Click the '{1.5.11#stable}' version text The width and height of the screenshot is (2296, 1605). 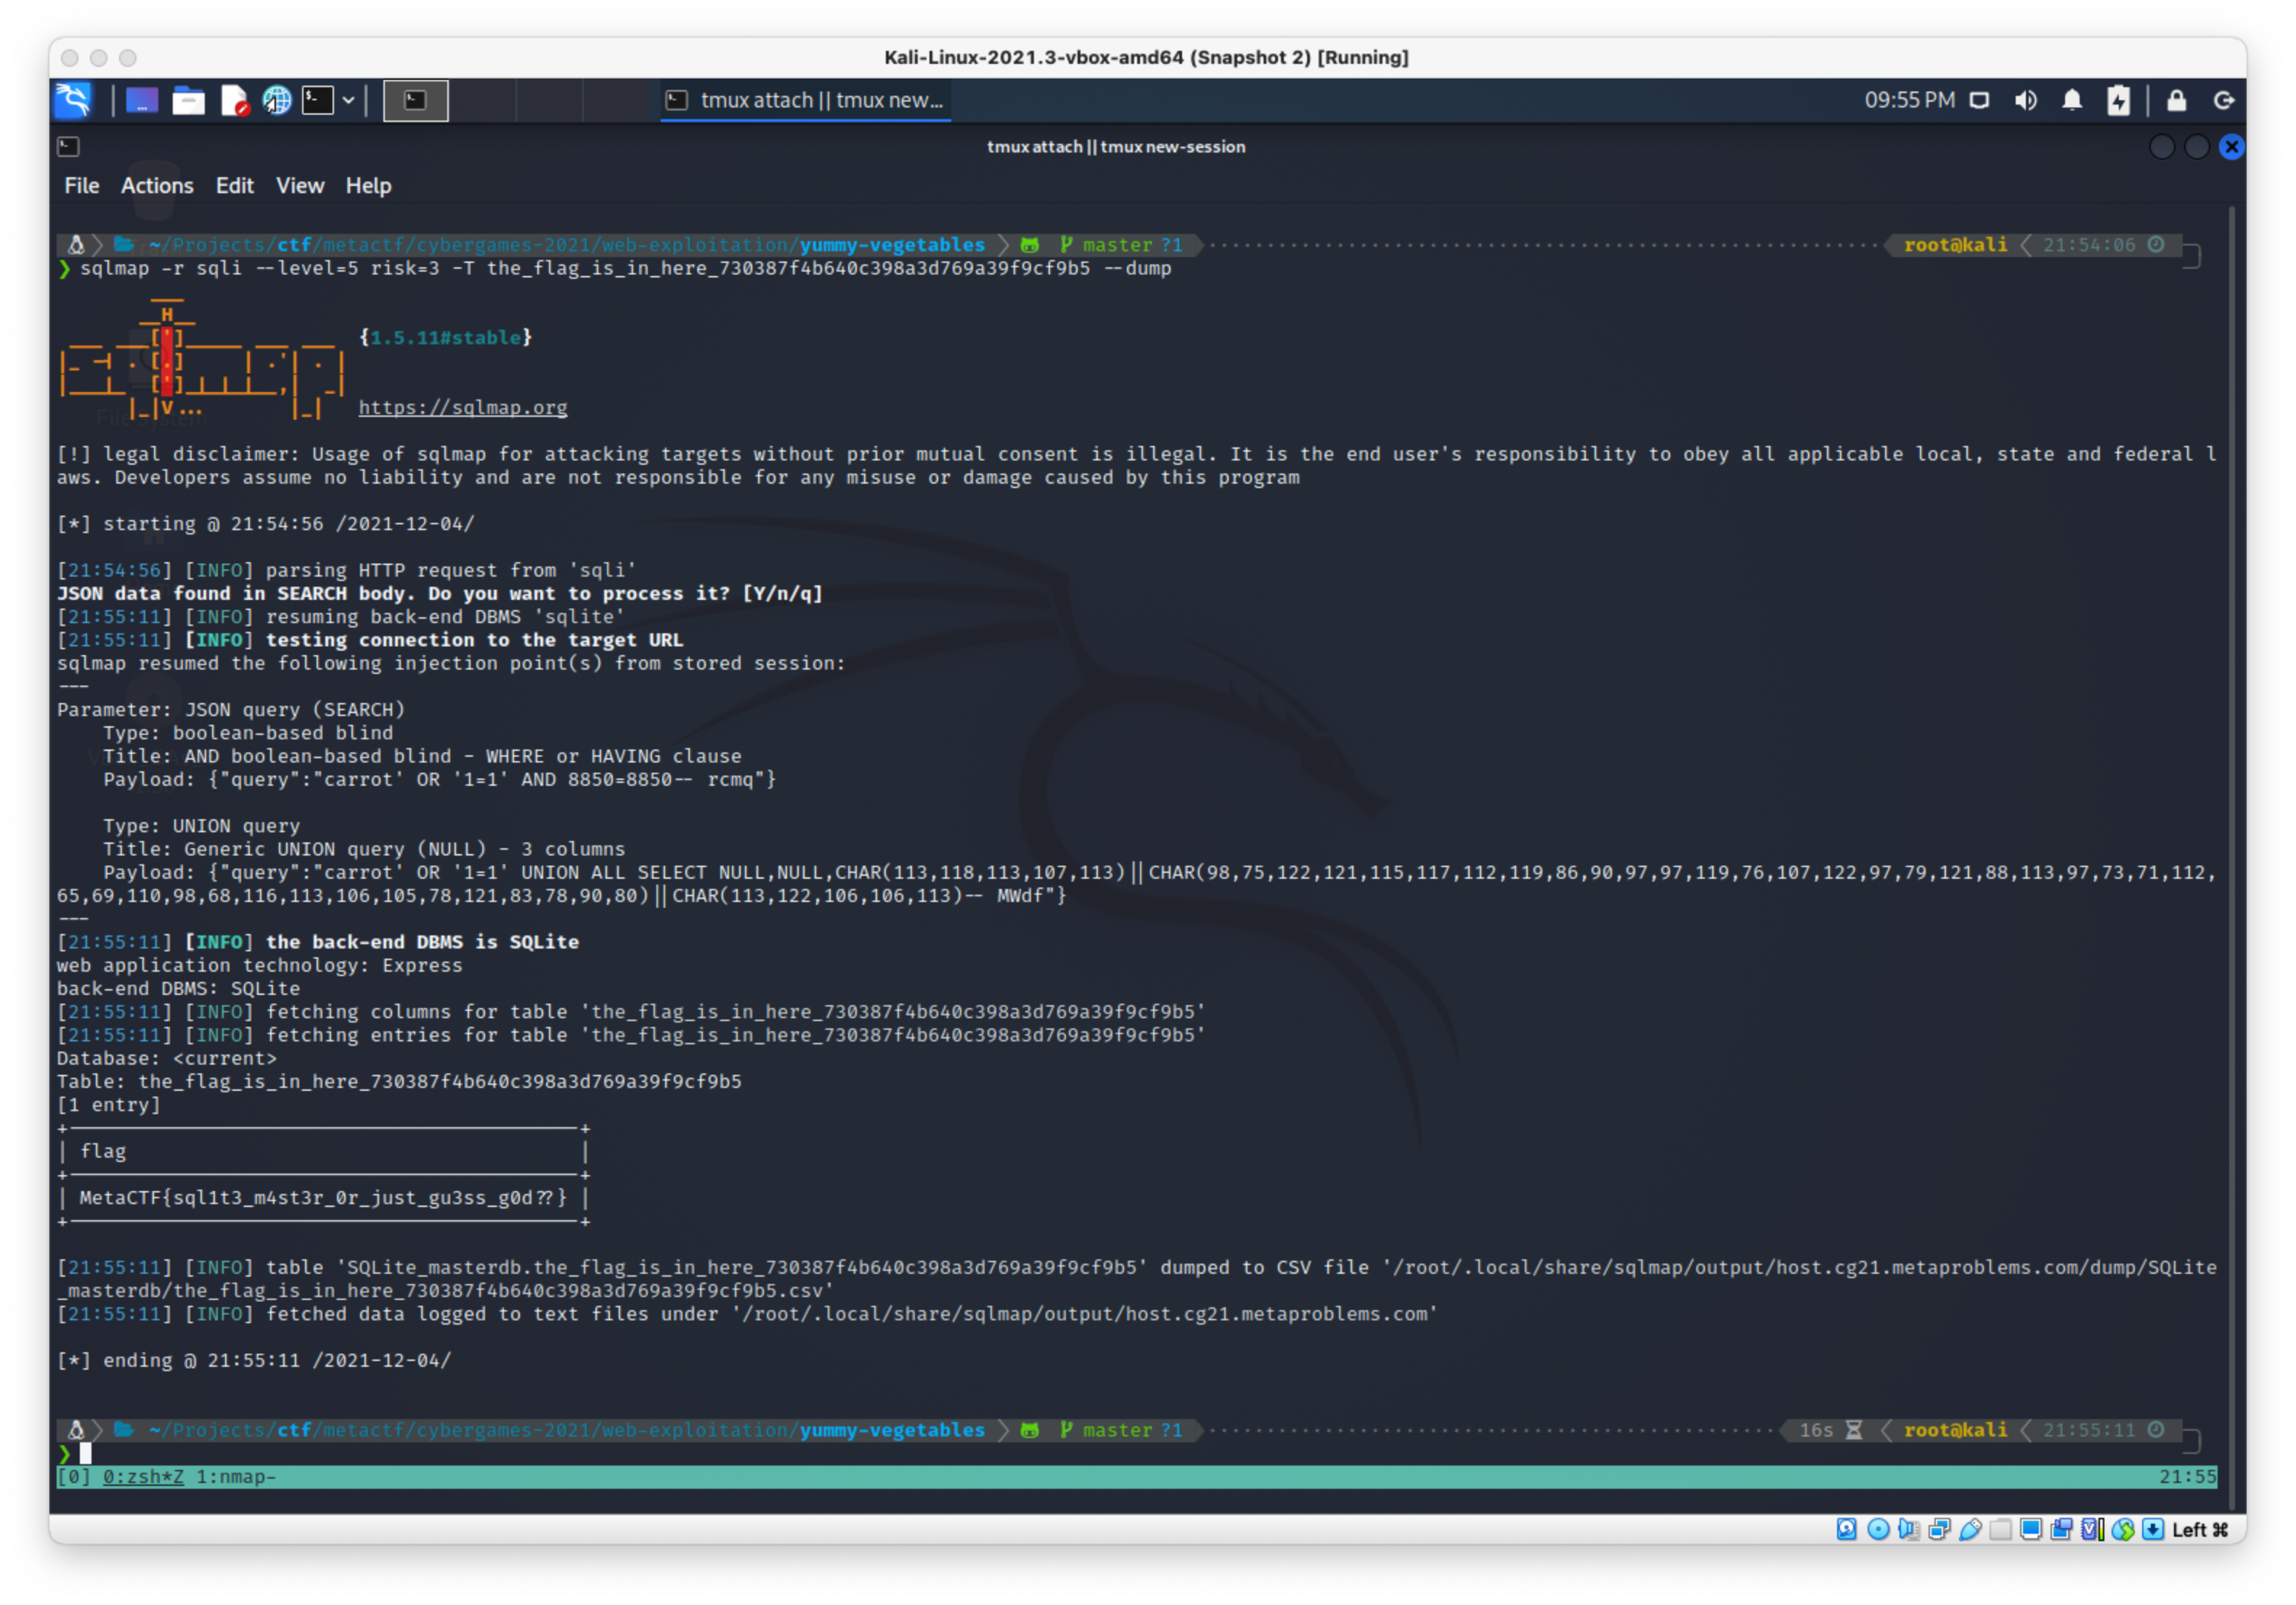tap(445, 337)
